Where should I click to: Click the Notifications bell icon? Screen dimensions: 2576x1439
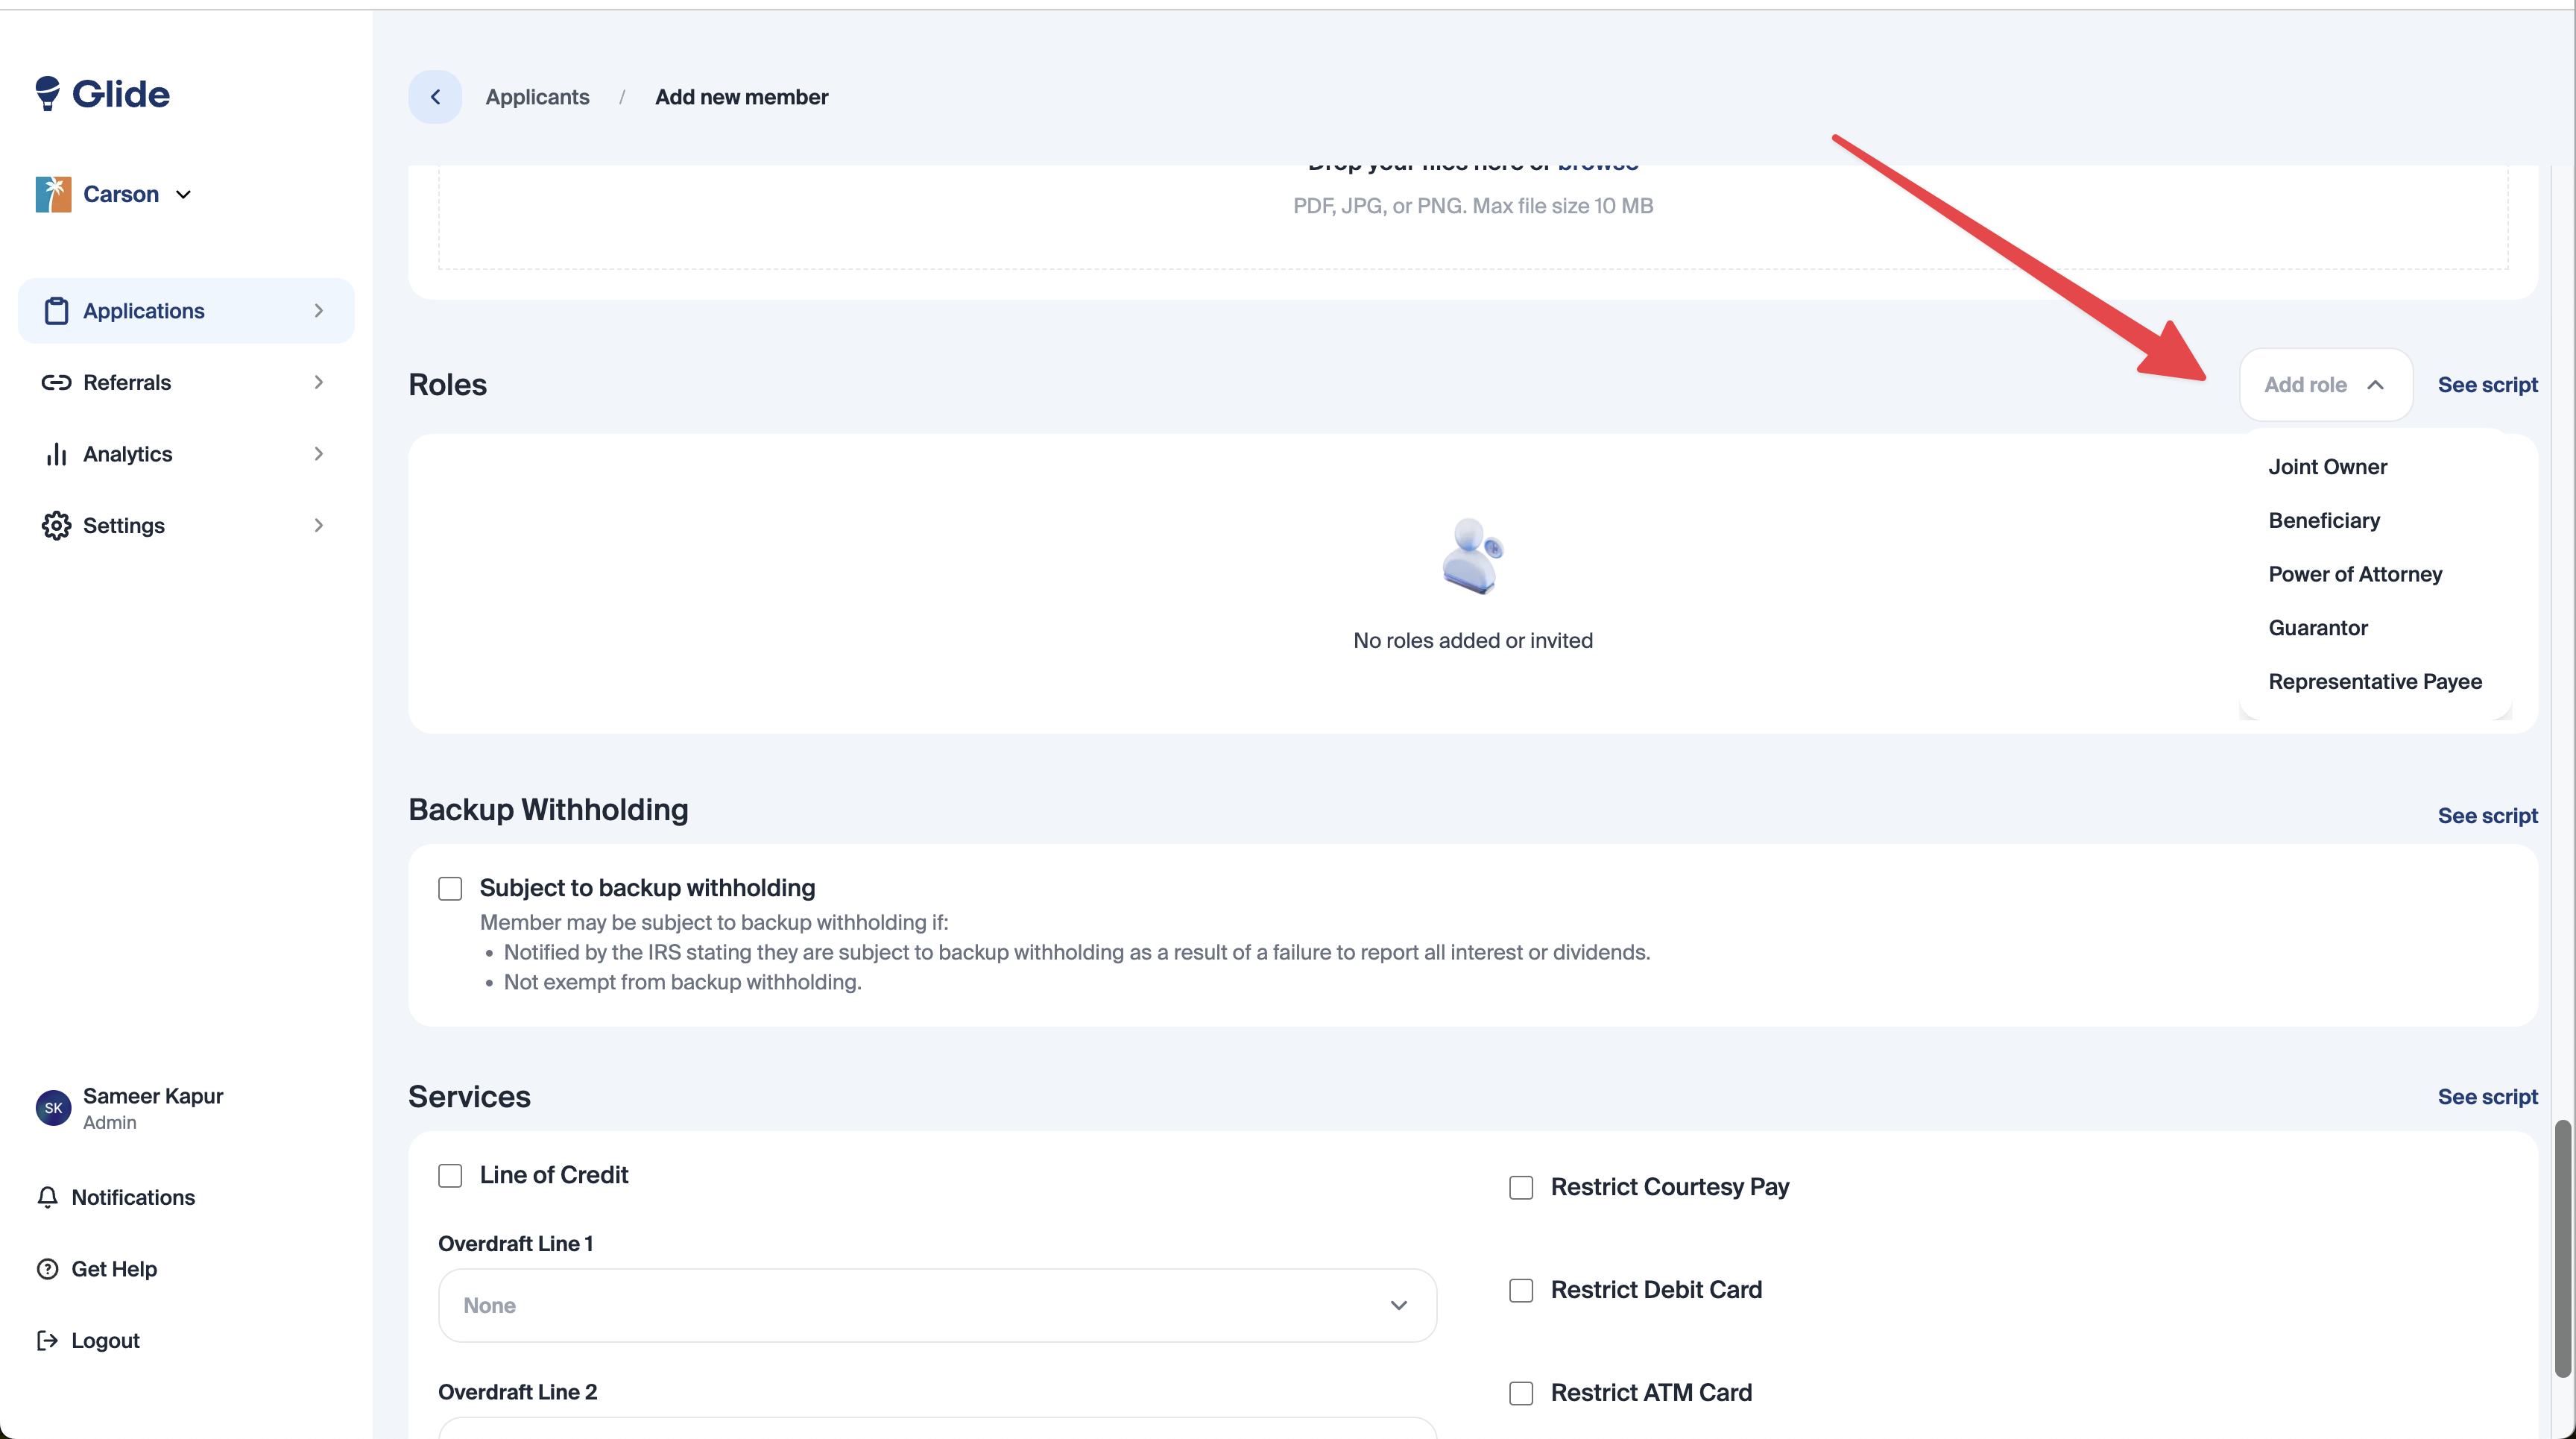[x=47, y=1197]
